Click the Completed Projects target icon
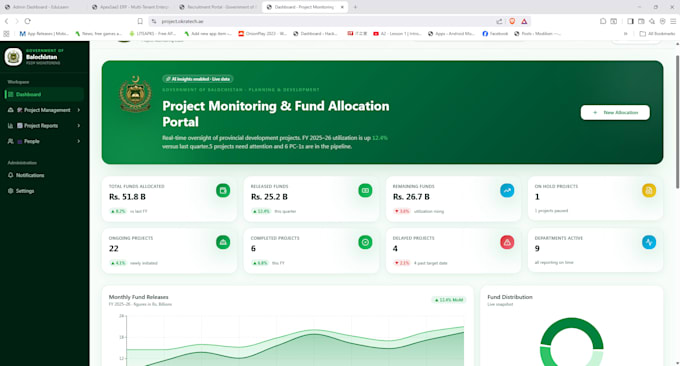The width and height of the screenshot is (680, 366). click(365, 242)
